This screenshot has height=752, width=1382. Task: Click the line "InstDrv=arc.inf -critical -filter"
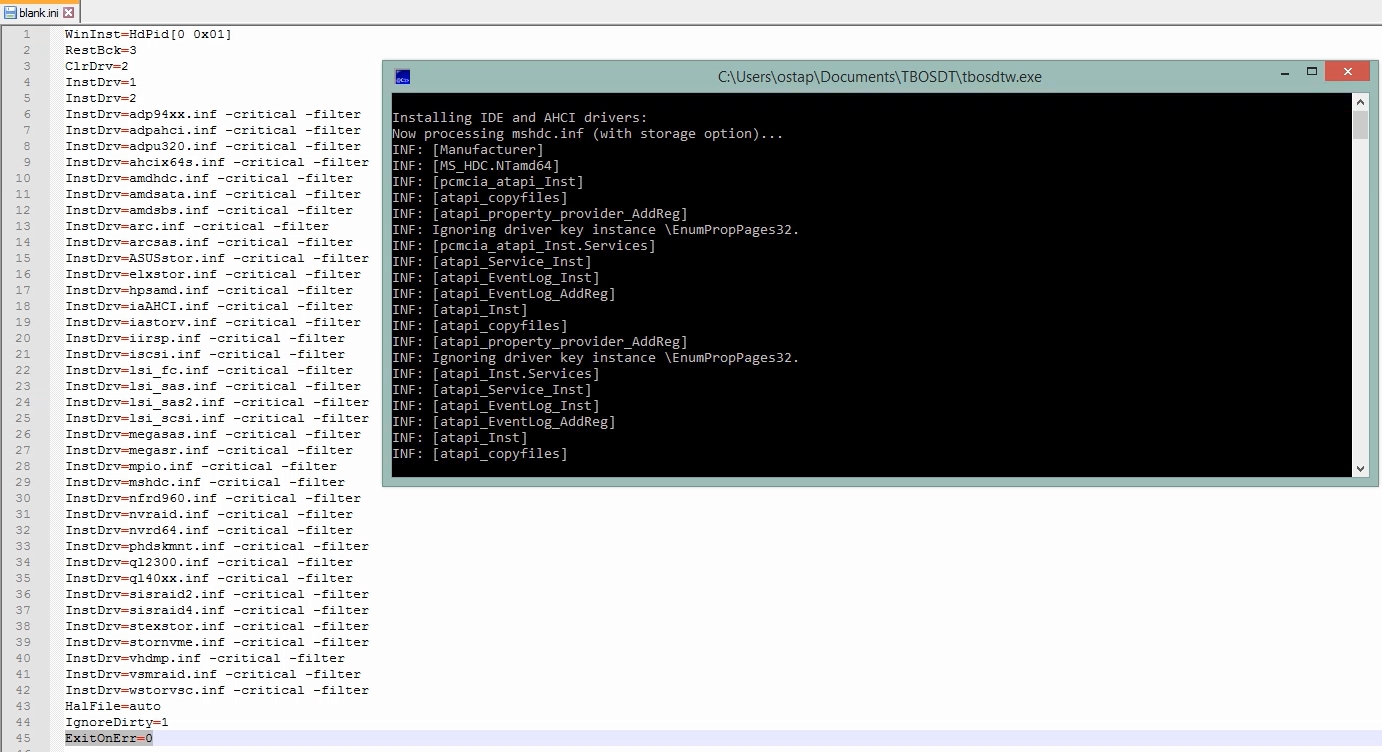click(197, 226)
